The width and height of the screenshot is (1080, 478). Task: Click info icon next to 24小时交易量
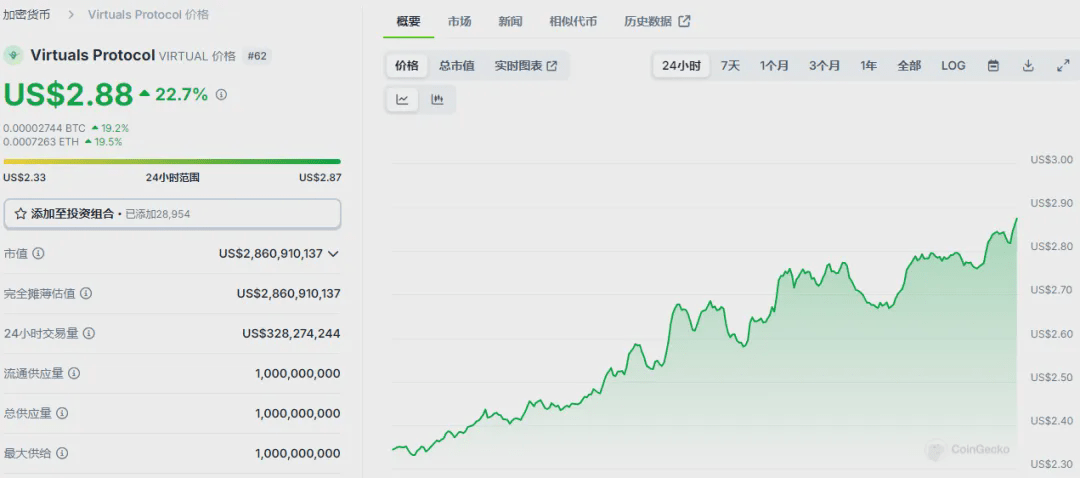(x=89, y=333)
